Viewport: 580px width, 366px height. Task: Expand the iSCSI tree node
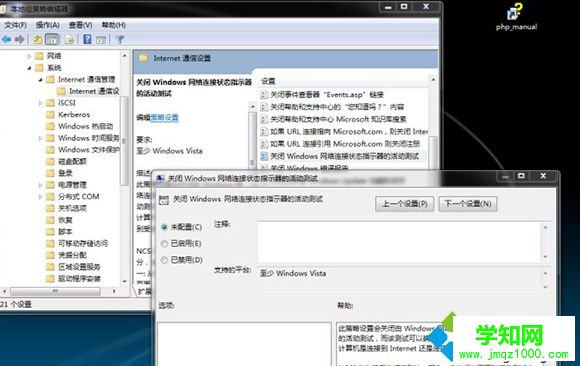[40, 103]
